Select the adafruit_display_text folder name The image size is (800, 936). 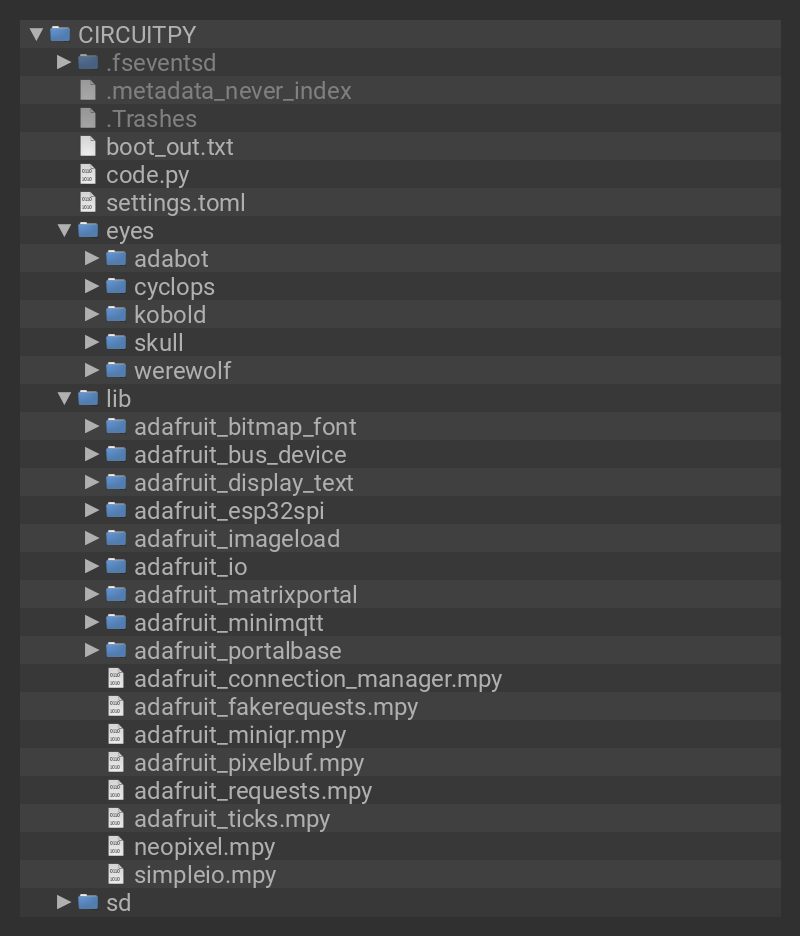(243, 483)
